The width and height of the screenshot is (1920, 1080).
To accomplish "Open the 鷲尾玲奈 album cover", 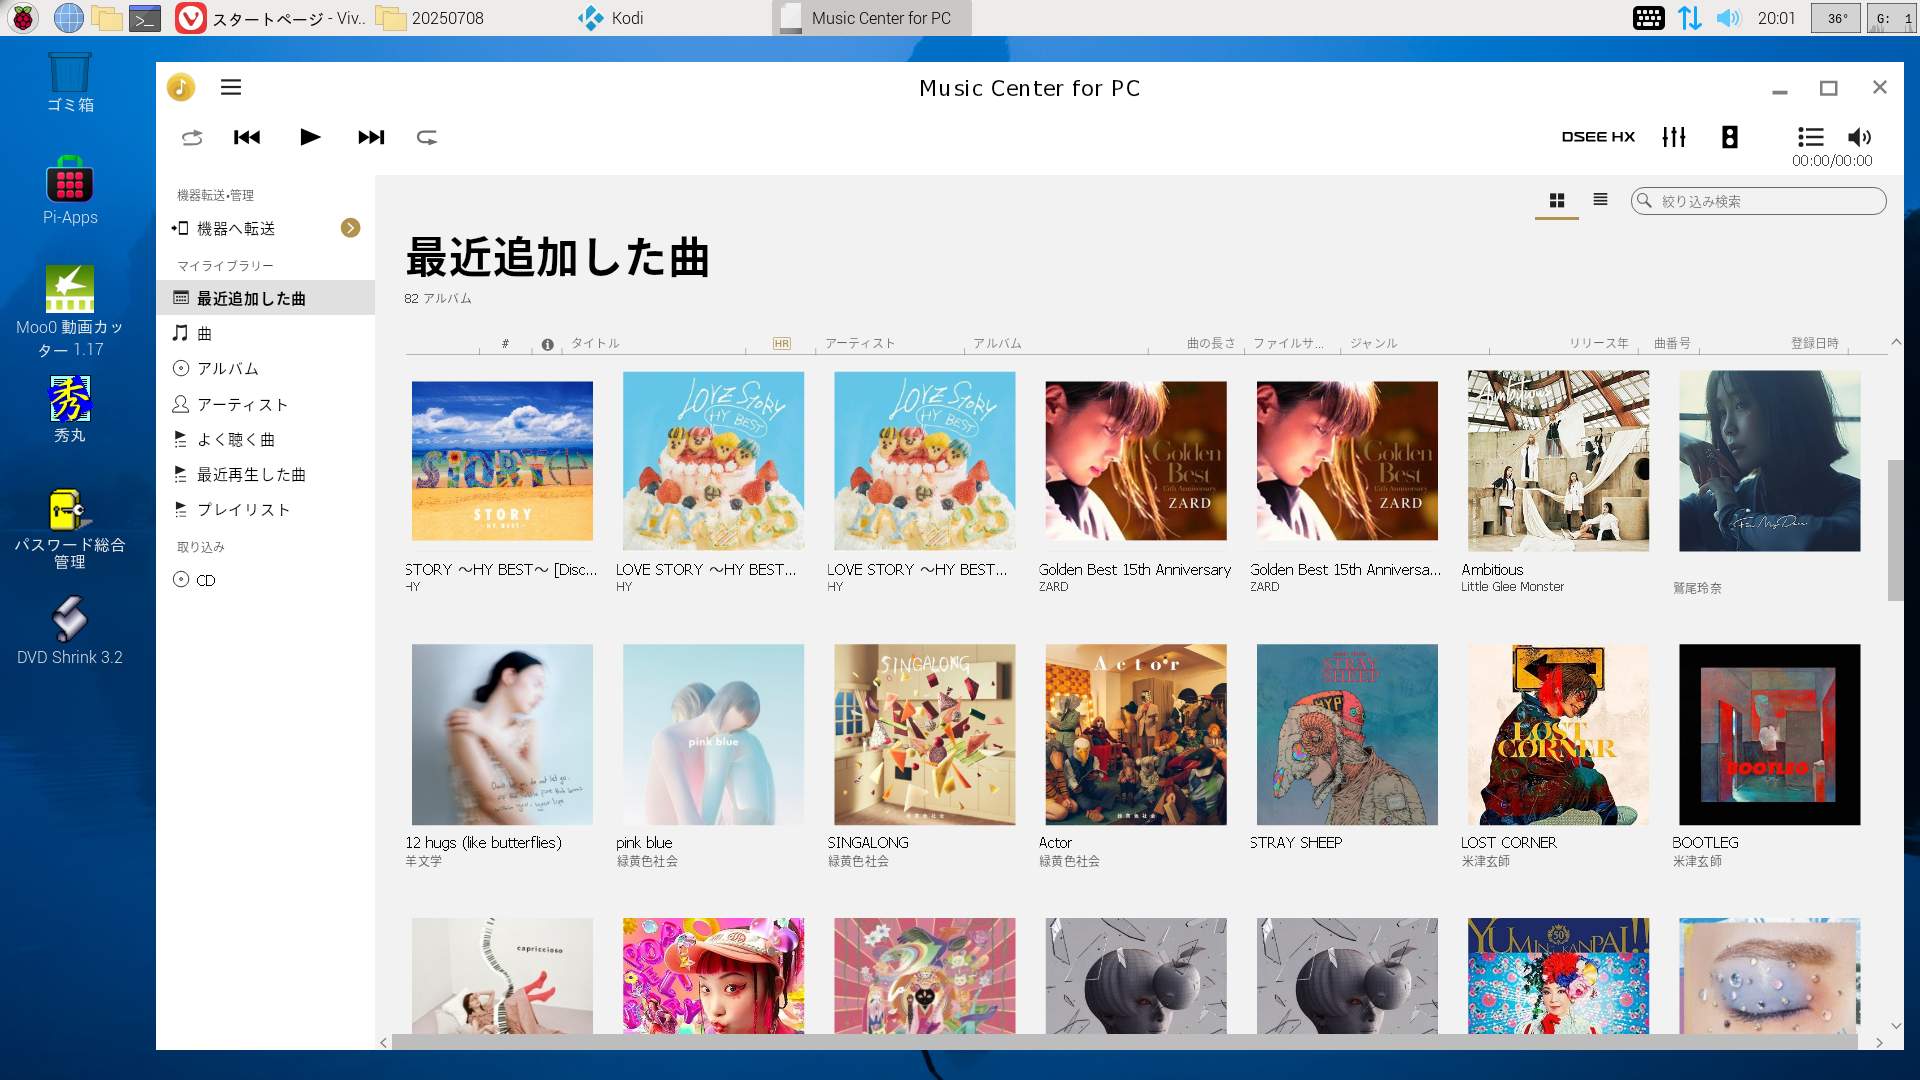I will tap(1769, 461).
